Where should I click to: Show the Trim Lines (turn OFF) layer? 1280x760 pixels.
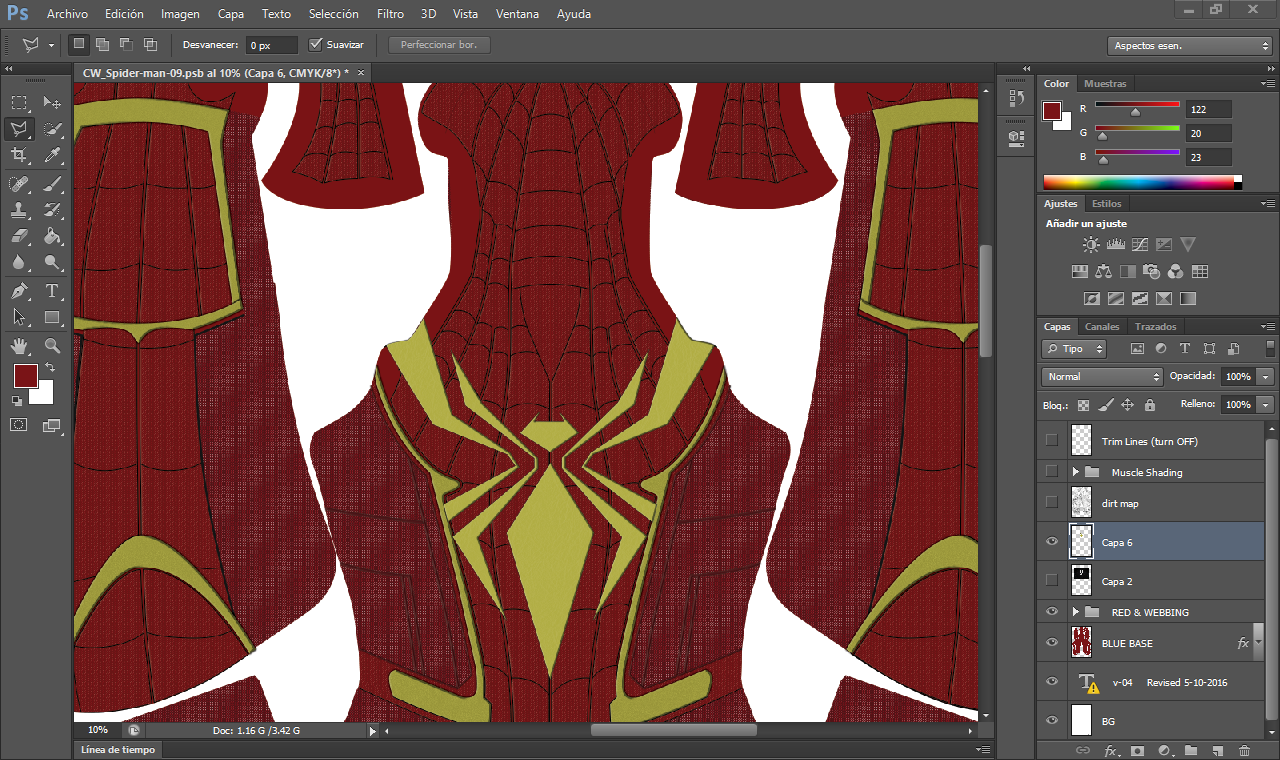pyautogui.click(x=1051, y=440)
